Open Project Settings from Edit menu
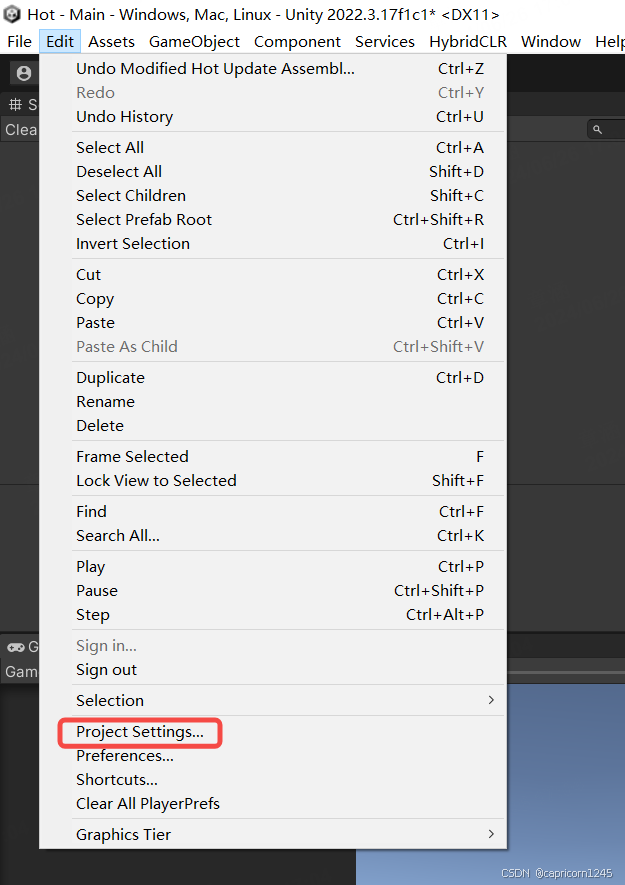625x885 pixels. (140, 732)
